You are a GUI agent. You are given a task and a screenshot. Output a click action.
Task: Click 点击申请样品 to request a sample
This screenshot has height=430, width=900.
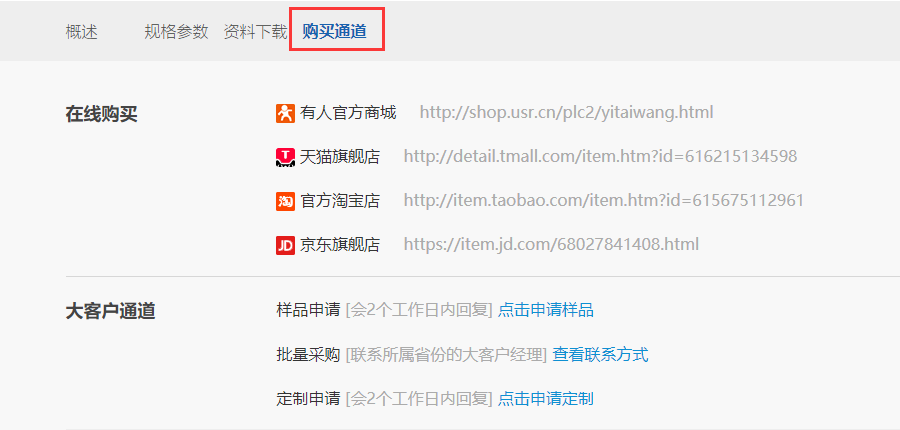pos(546,311)
